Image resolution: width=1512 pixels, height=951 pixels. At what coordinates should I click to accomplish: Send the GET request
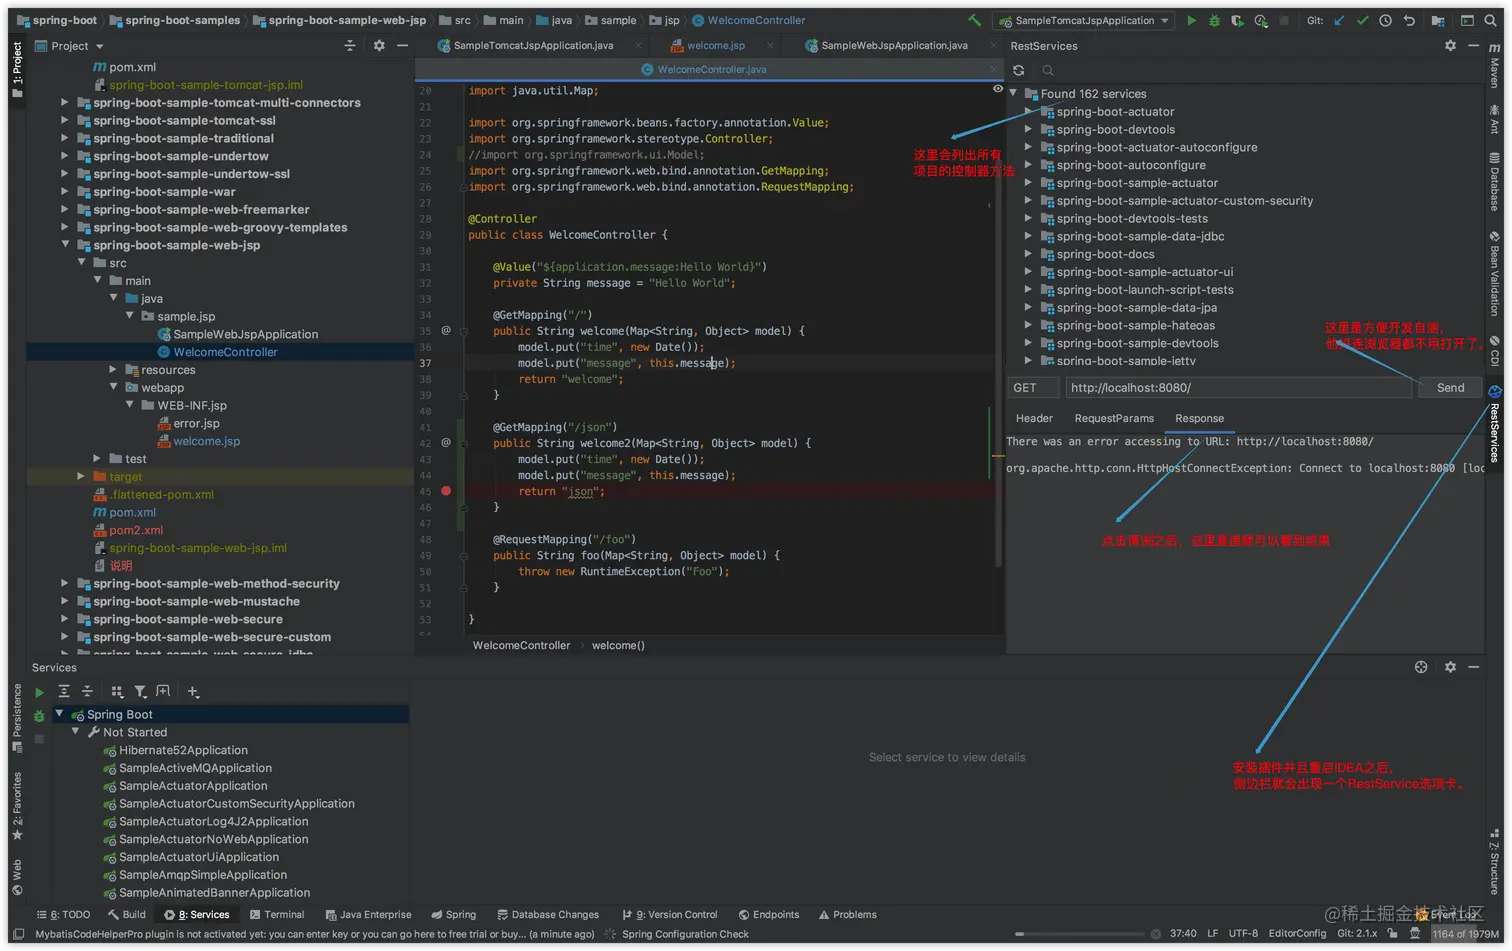click(1450, 388)
